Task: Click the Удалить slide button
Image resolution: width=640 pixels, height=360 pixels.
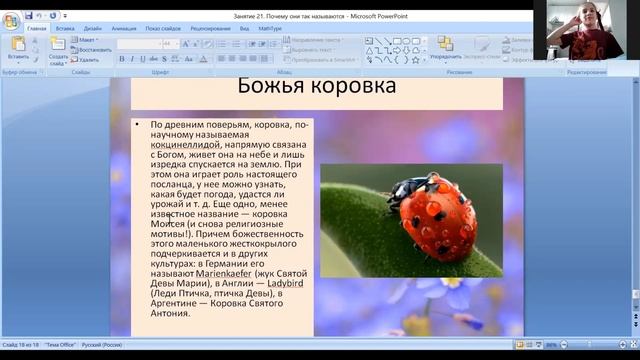Action: [85, 60]
